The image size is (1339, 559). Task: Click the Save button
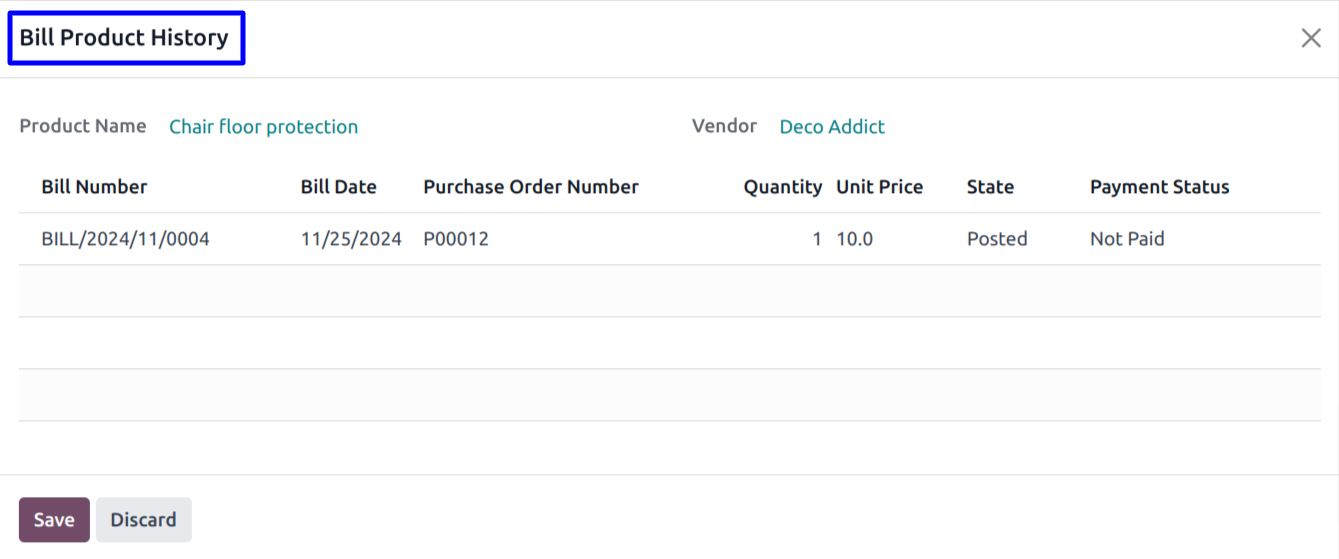tap(54, 520)
